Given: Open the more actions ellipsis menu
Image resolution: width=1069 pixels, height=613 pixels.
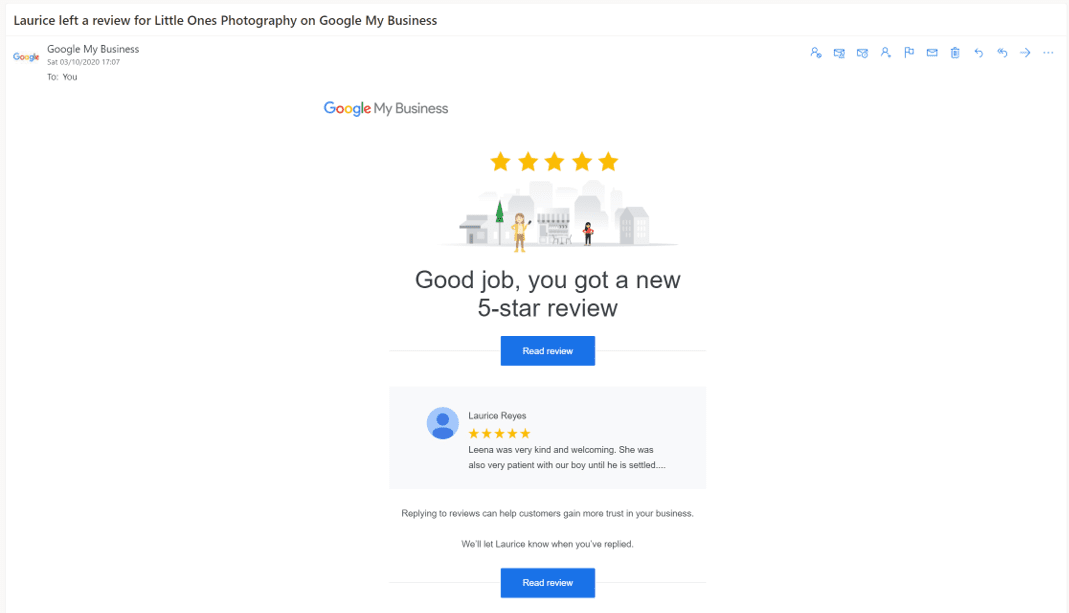Looking at the screenshot, I should click(x=1048, y=53).
